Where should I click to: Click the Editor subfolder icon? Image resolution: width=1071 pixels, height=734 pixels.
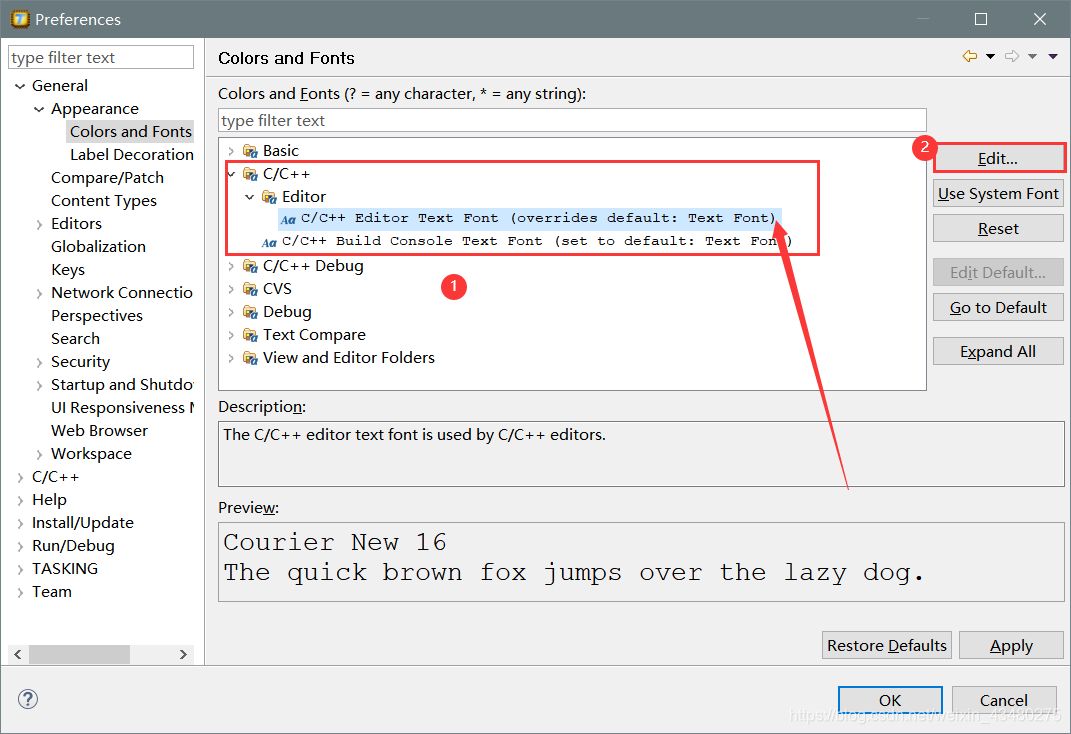[x=269, y=197]
